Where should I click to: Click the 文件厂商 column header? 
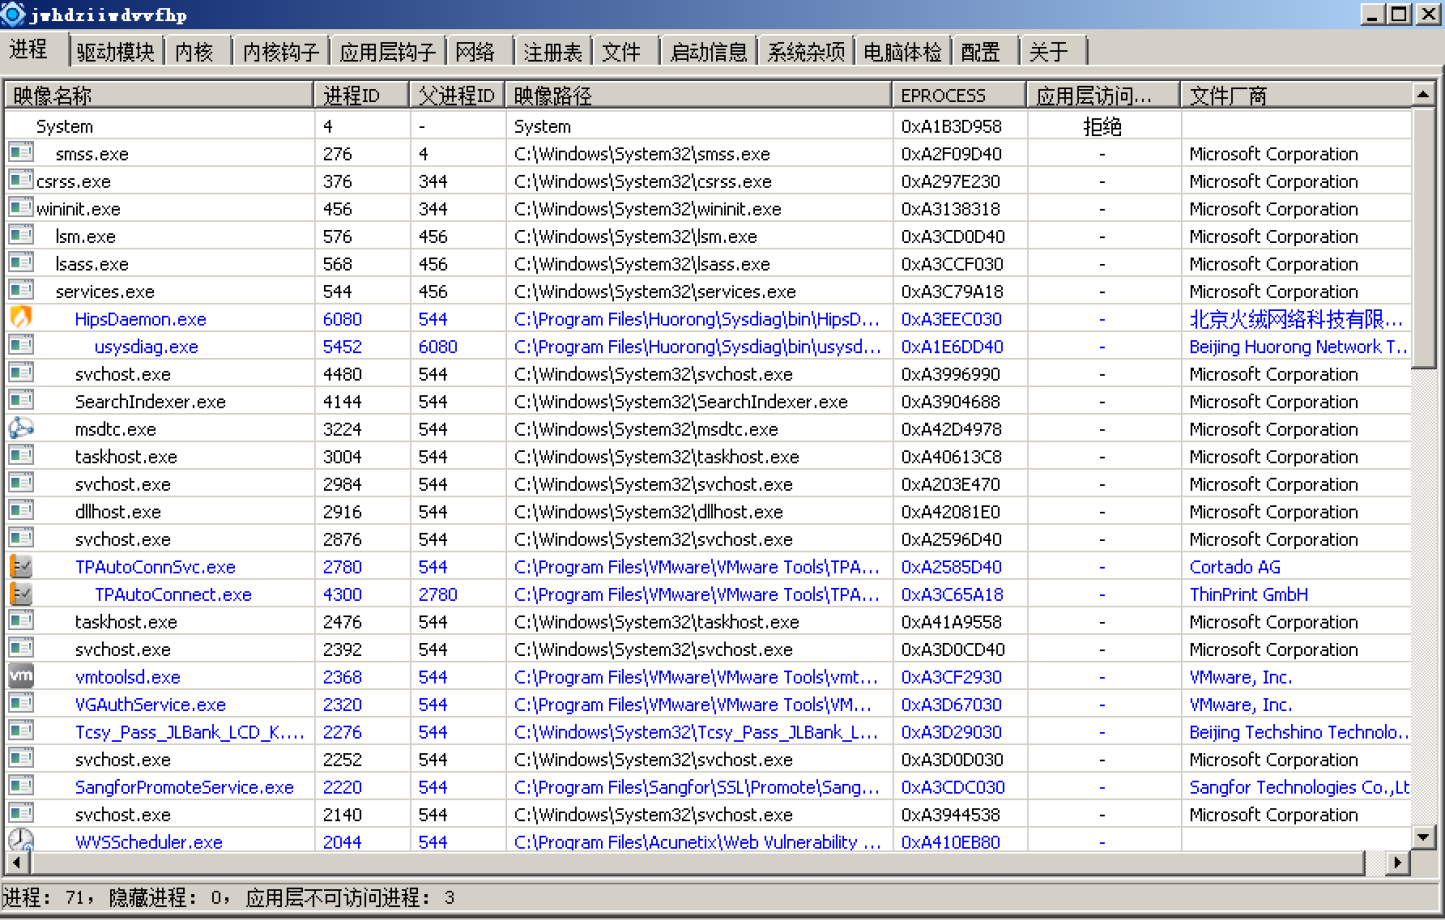point(1296,95)
